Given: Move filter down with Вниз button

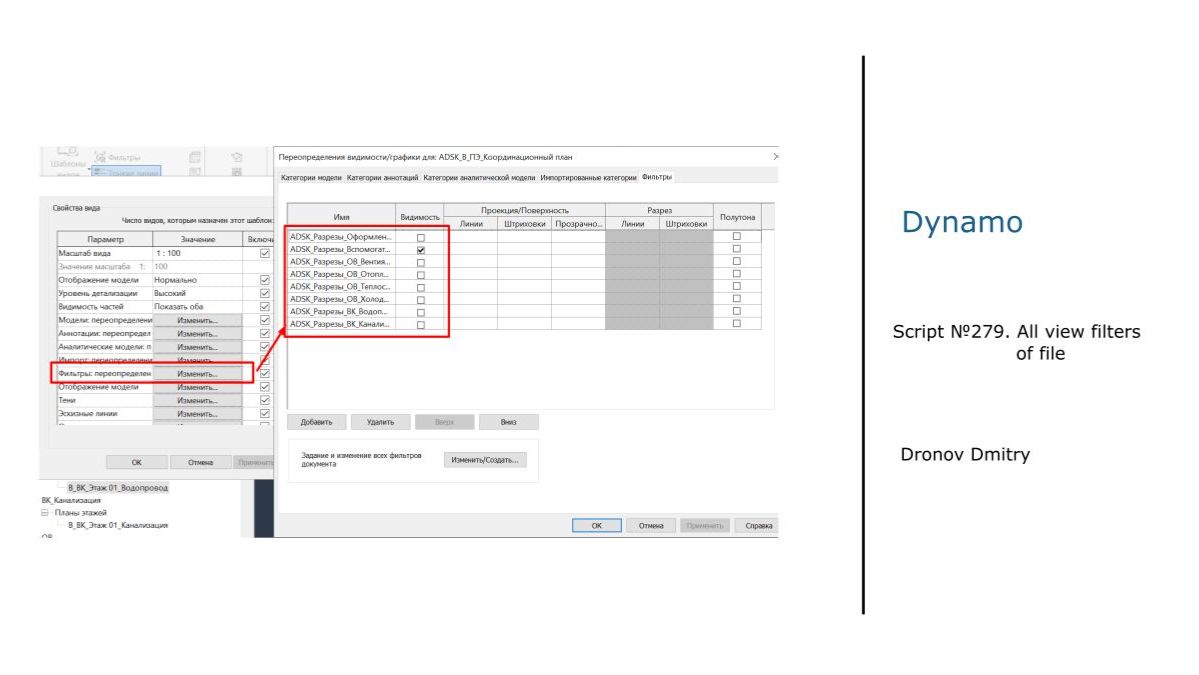Looking at the screenshot, I should tap(509, 422).
